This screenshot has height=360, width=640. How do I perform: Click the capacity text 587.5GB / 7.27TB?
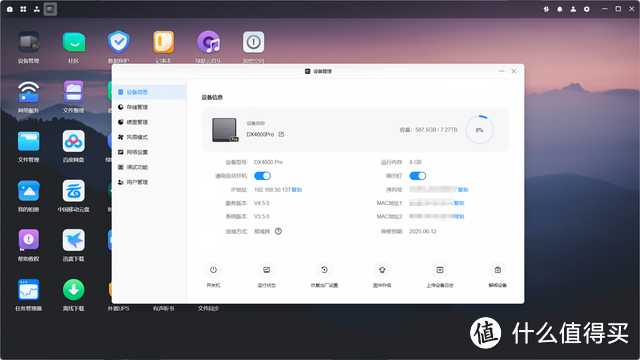click(436, 130)
